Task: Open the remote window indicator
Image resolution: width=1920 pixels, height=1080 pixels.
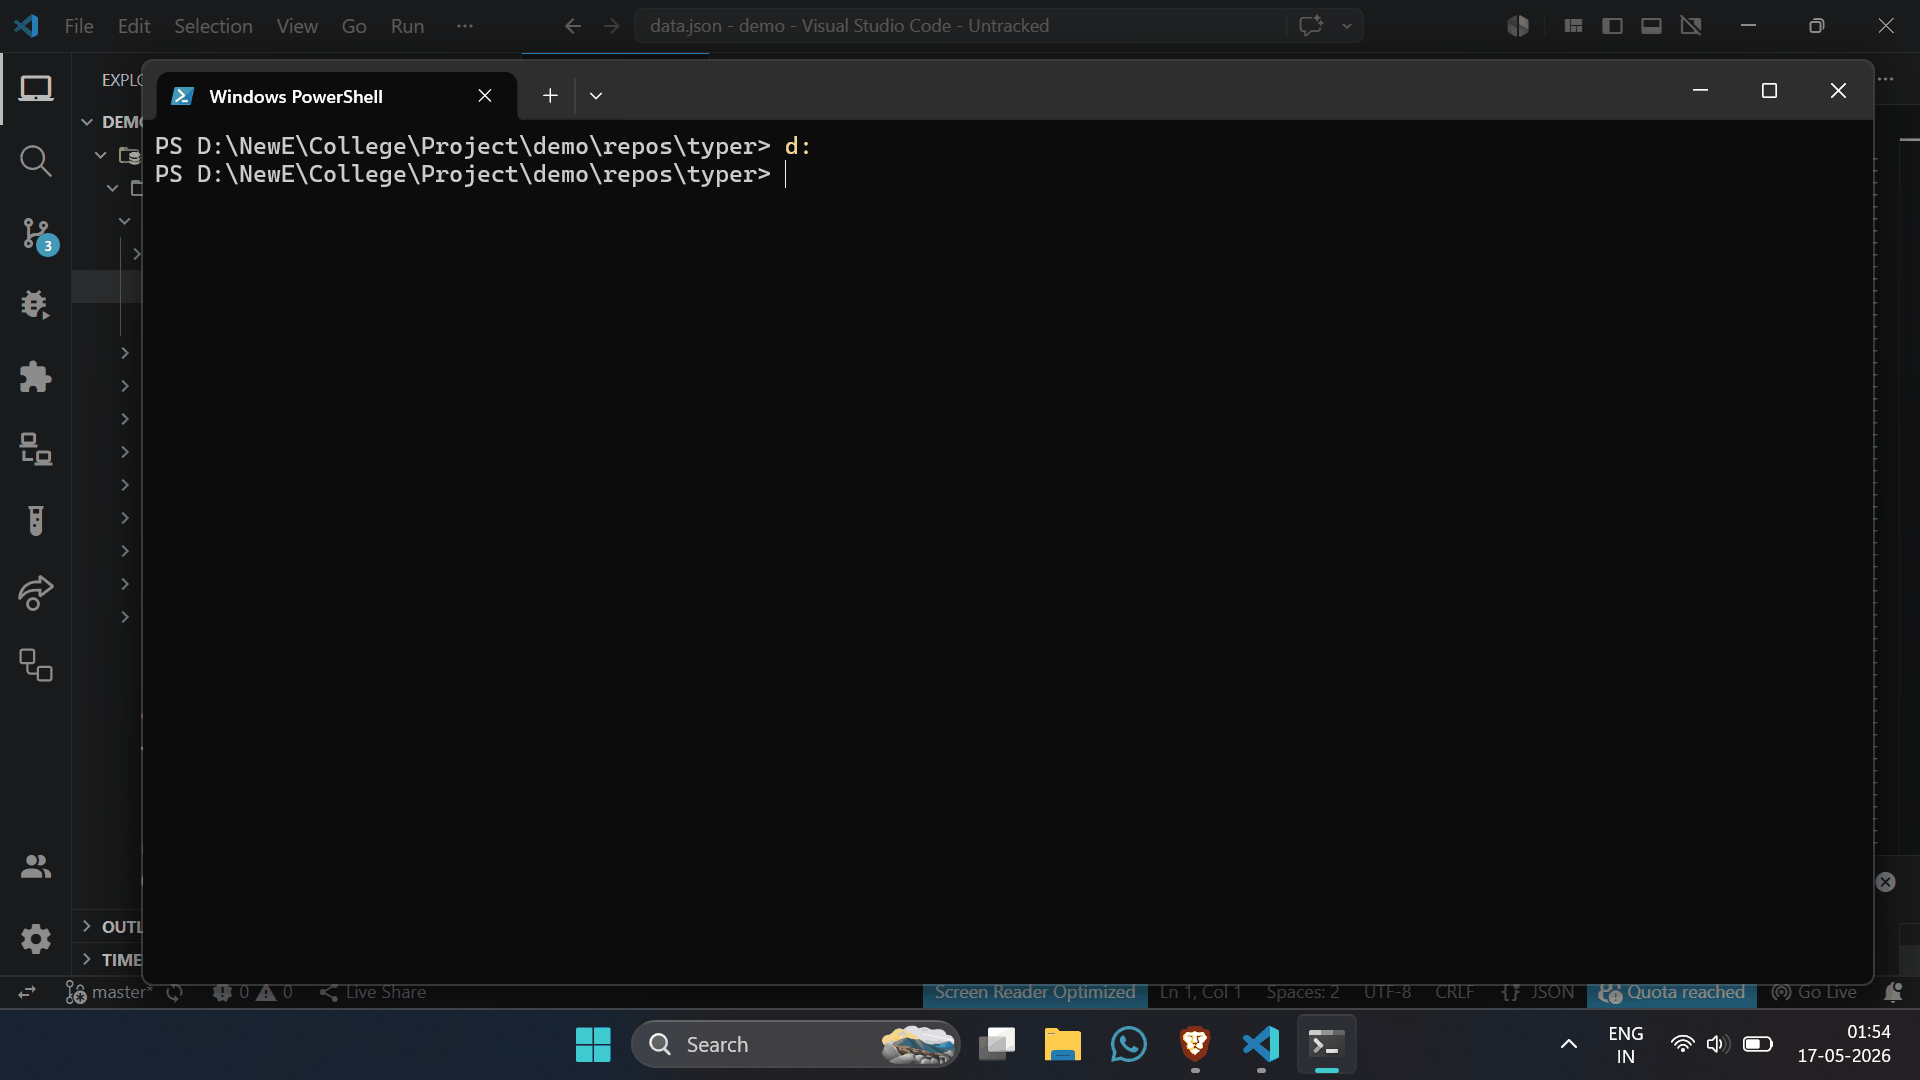Action: click(x=27, y=992)
